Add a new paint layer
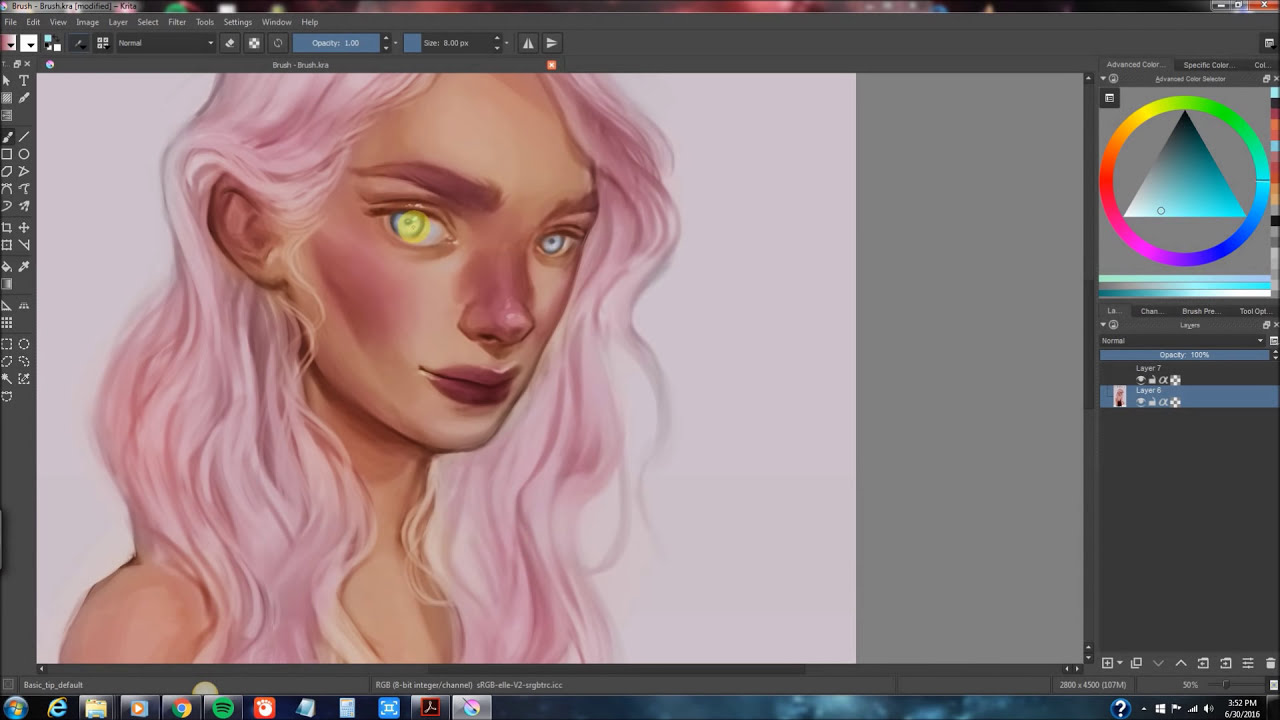The height and width of the screenshot is (720, 1280). click(1107, 663)
